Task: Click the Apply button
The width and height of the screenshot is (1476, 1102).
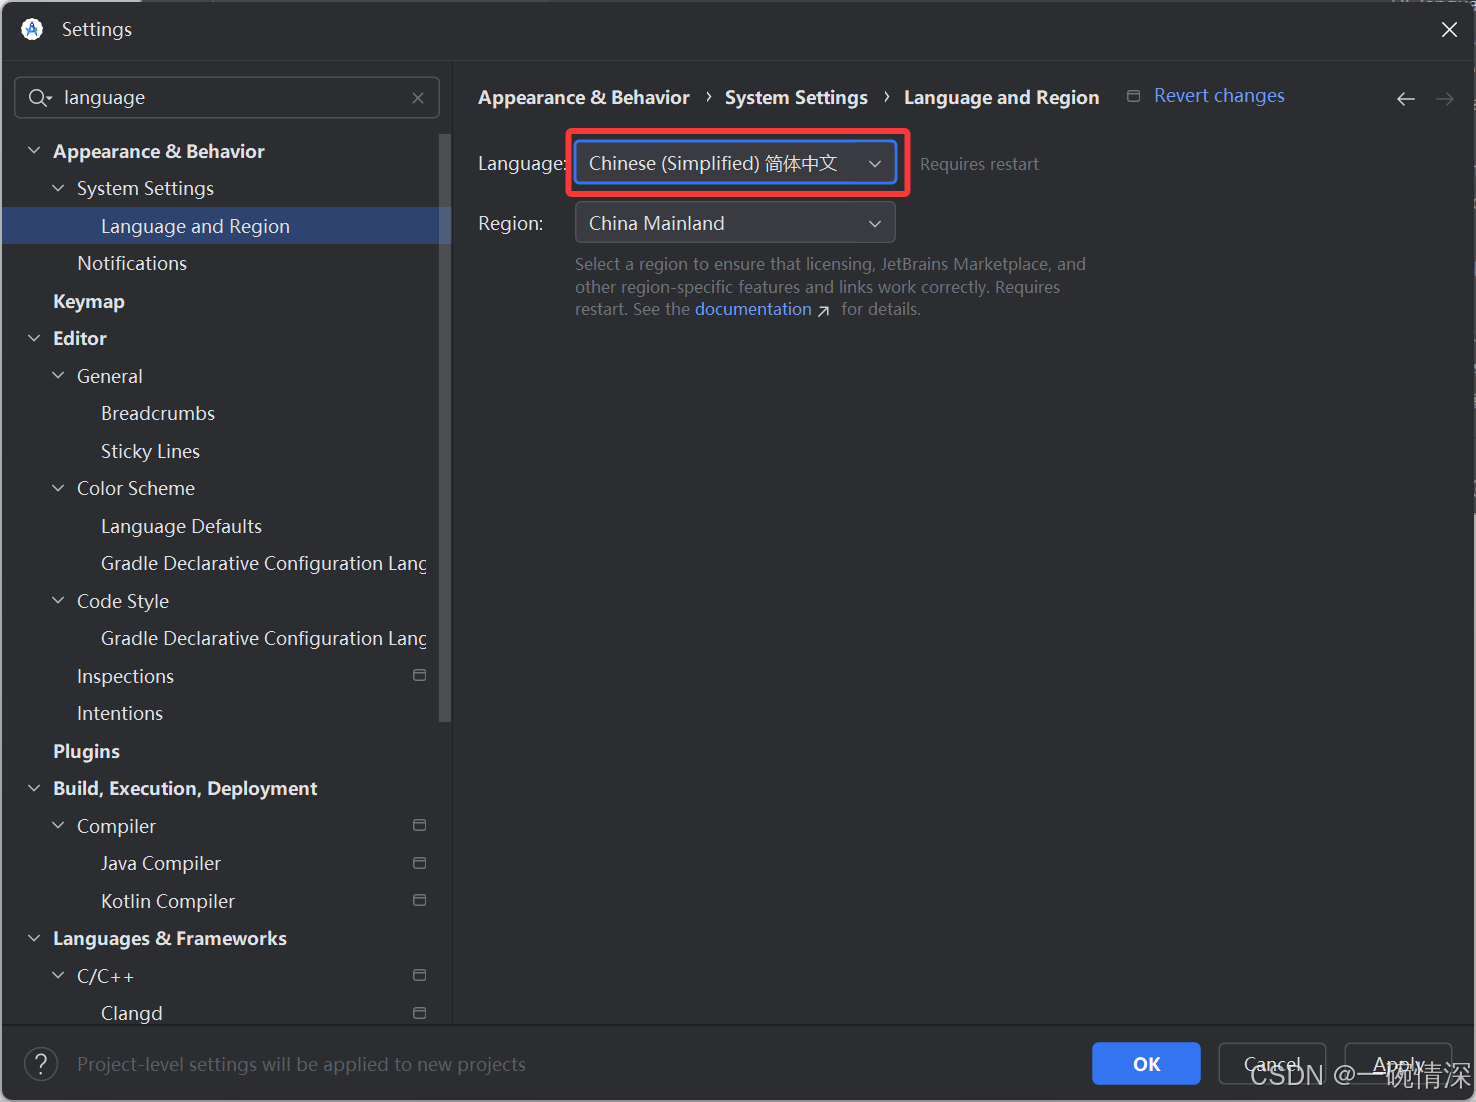Action: pyautogui.click(x=1398, y=1064)
